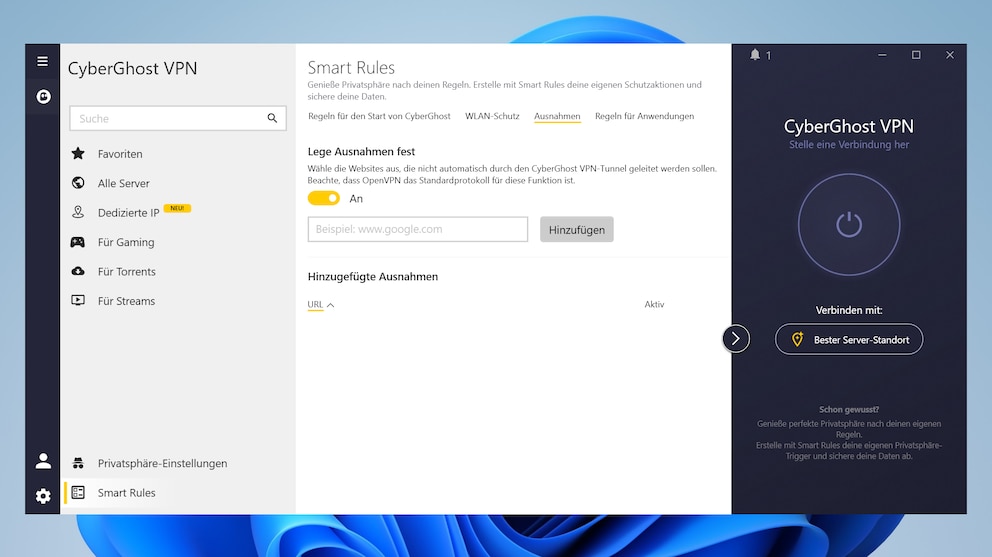The image size is (992, 557).
Task: Click the location pin icon in Bester Server-Standort
Action: coord(797,340)
